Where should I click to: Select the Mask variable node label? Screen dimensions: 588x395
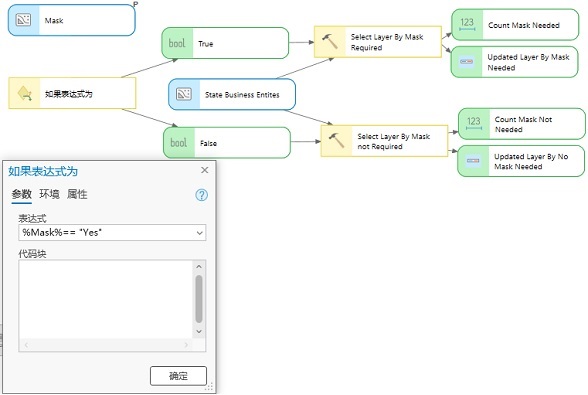54,21
